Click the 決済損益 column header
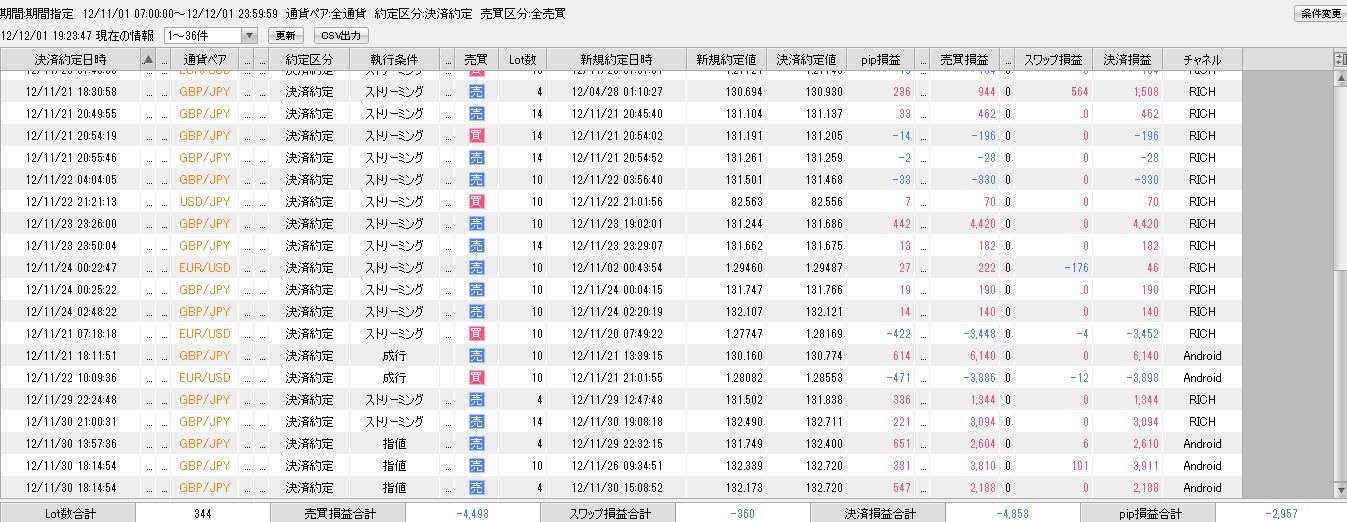The image size is (1347, 522). pyautogui.click(x=1127, y=60)
